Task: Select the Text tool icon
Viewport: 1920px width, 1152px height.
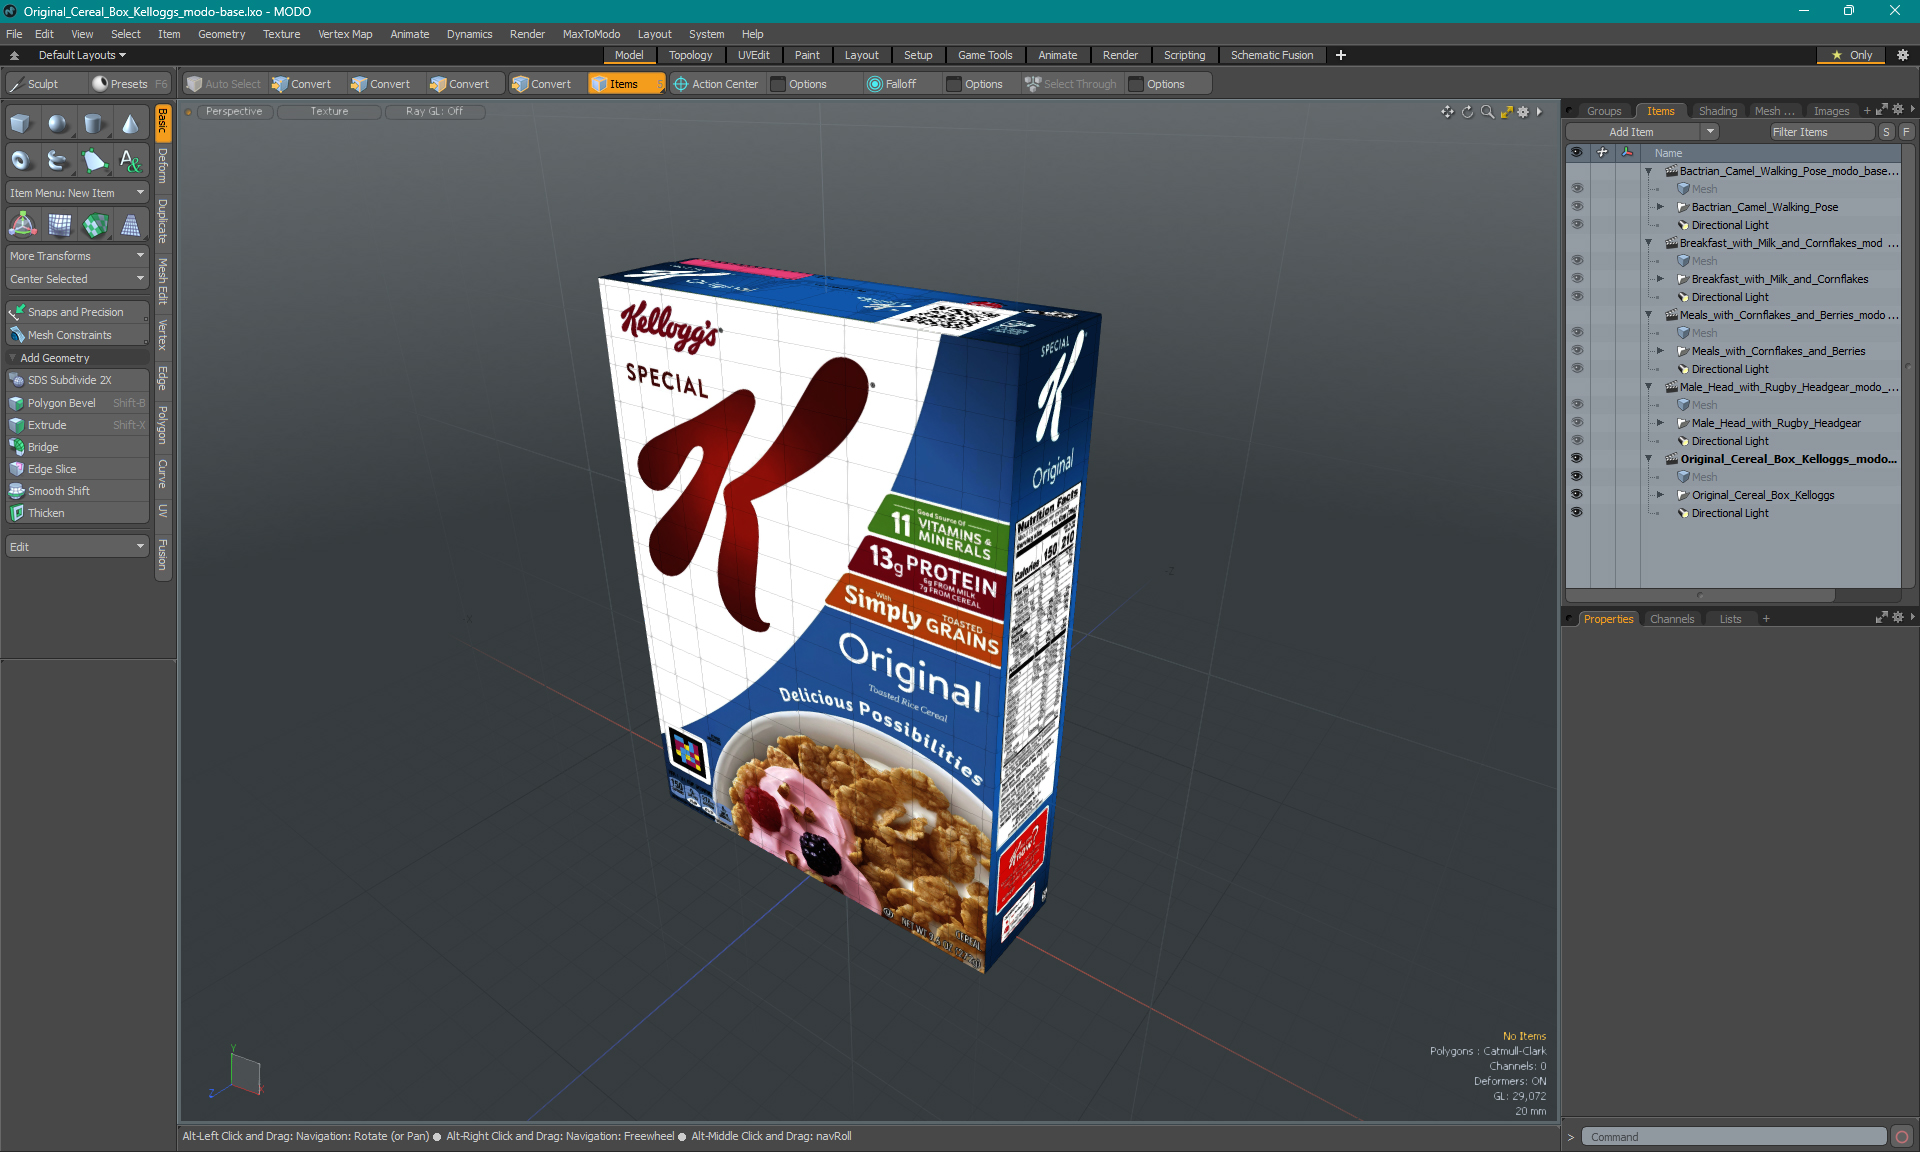Action: point(130,160)
